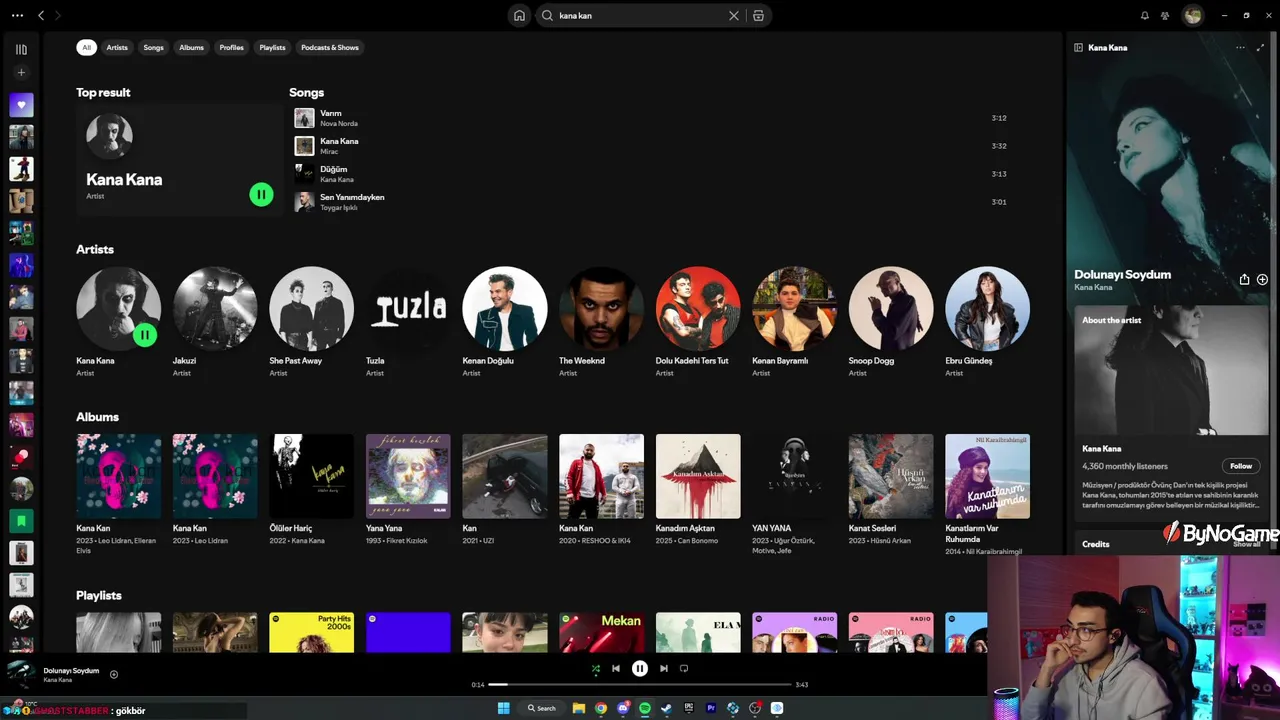The image size is (1280, 720).
Task: Skip to next track
Action: click(663, 668)
